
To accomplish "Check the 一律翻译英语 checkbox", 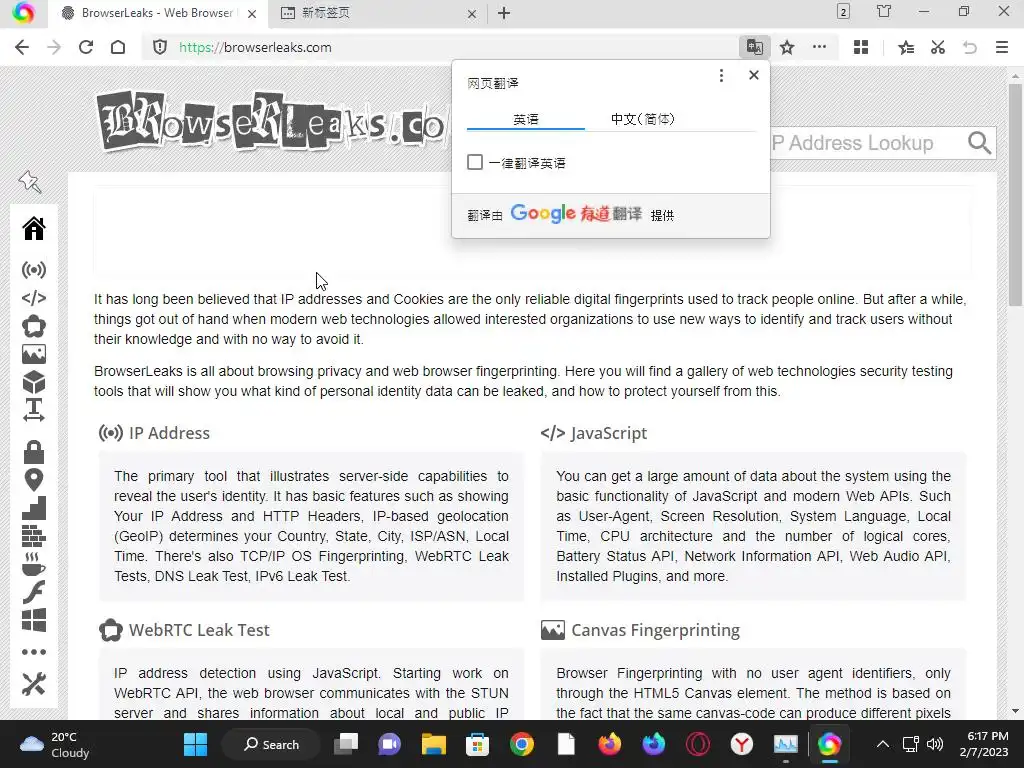I will [x=475, y=162].
